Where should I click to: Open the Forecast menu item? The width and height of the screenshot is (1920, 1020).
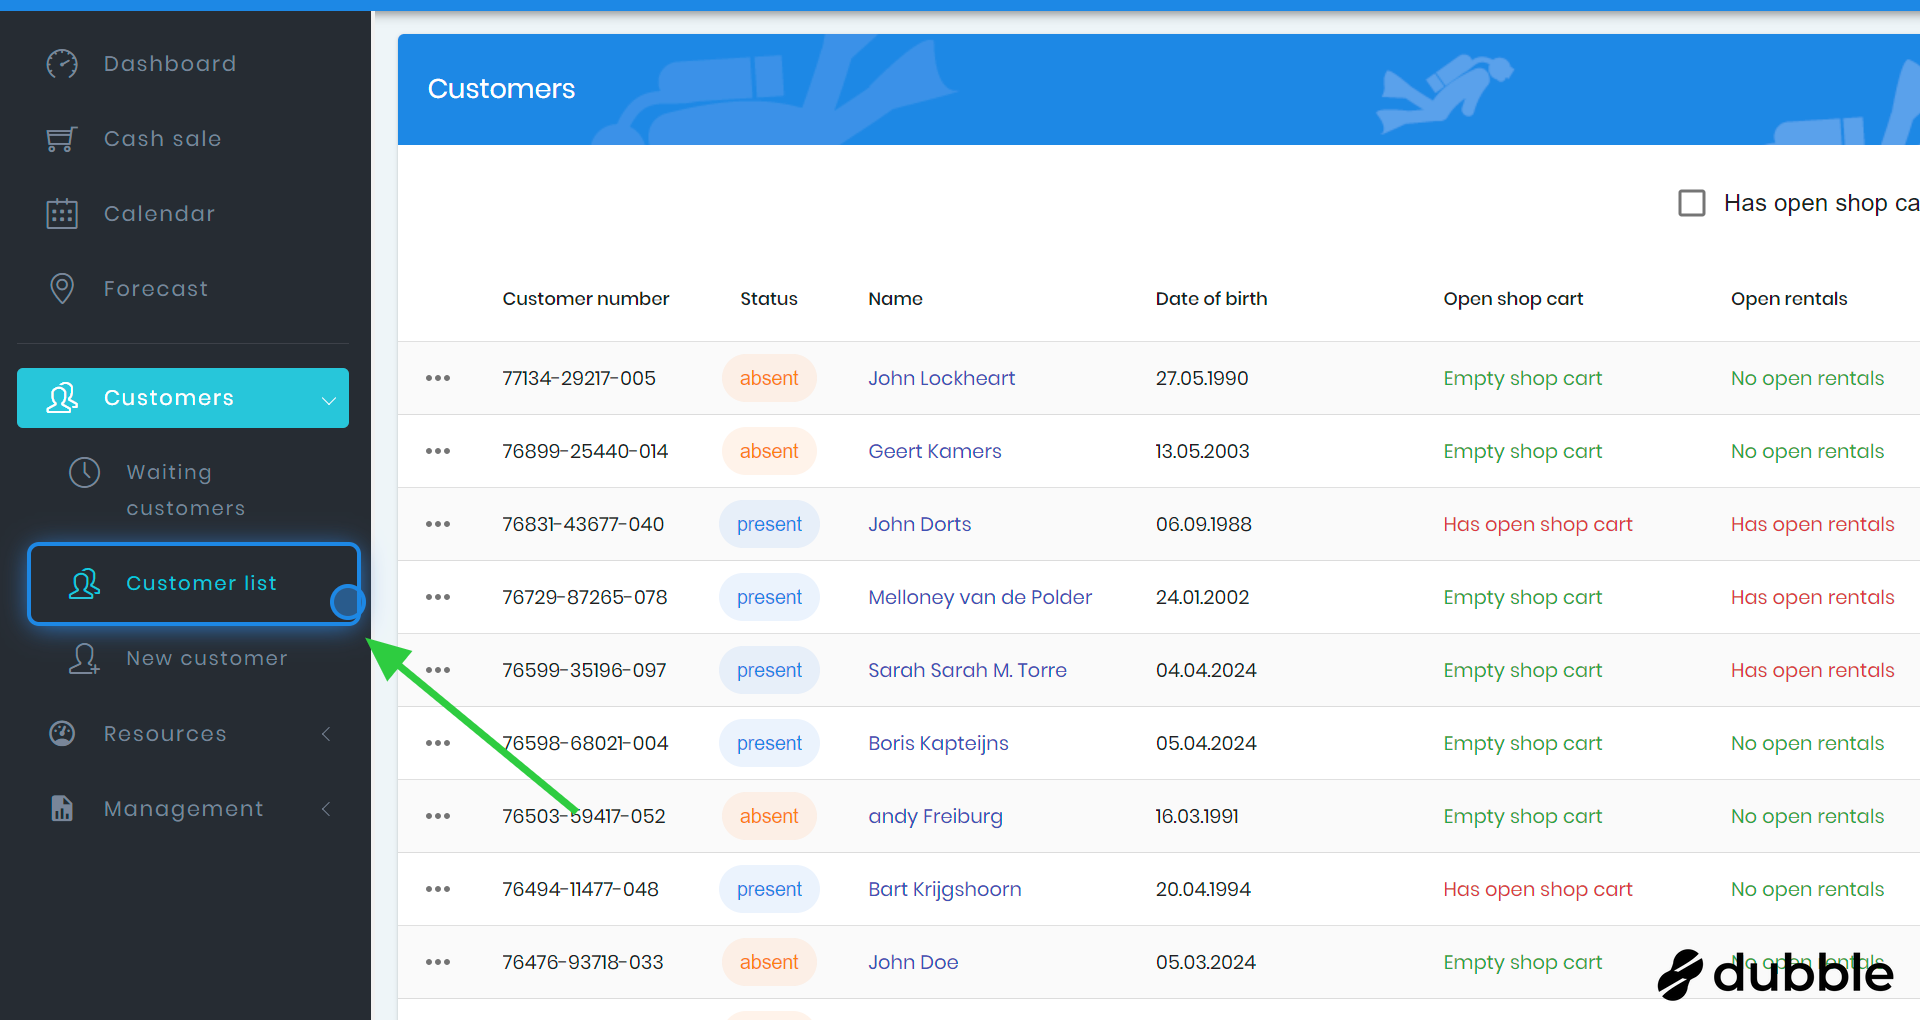tap(156, 289)
